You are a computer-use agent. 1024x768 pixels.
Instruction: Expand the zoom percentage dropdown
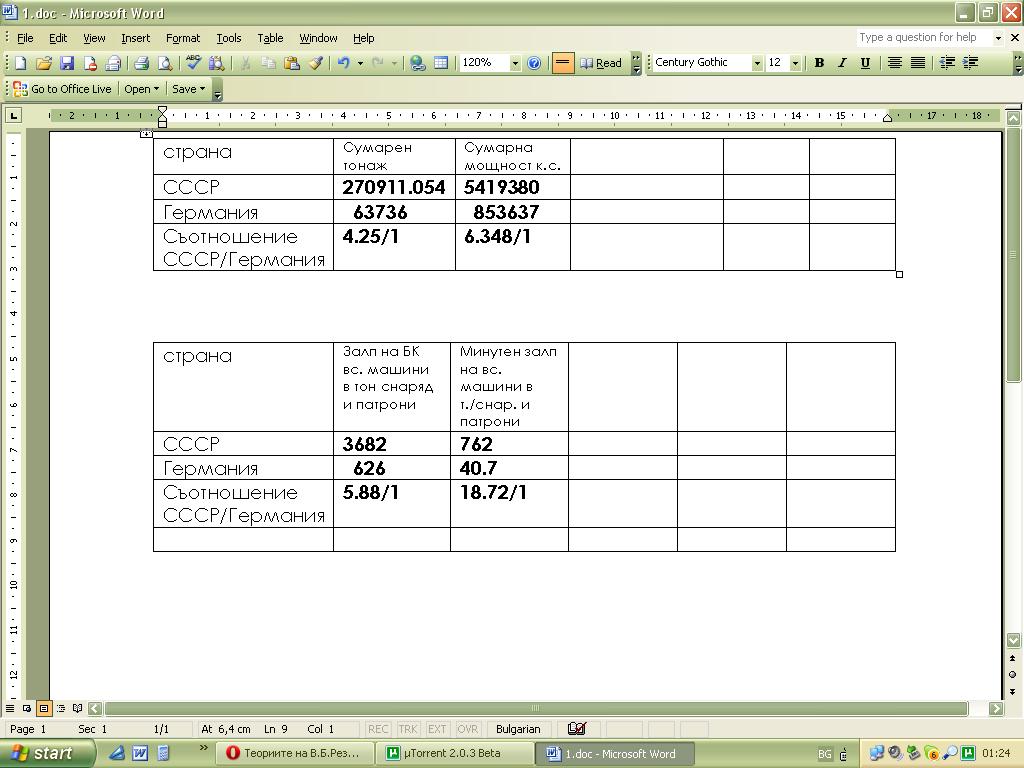click(515, 63)
